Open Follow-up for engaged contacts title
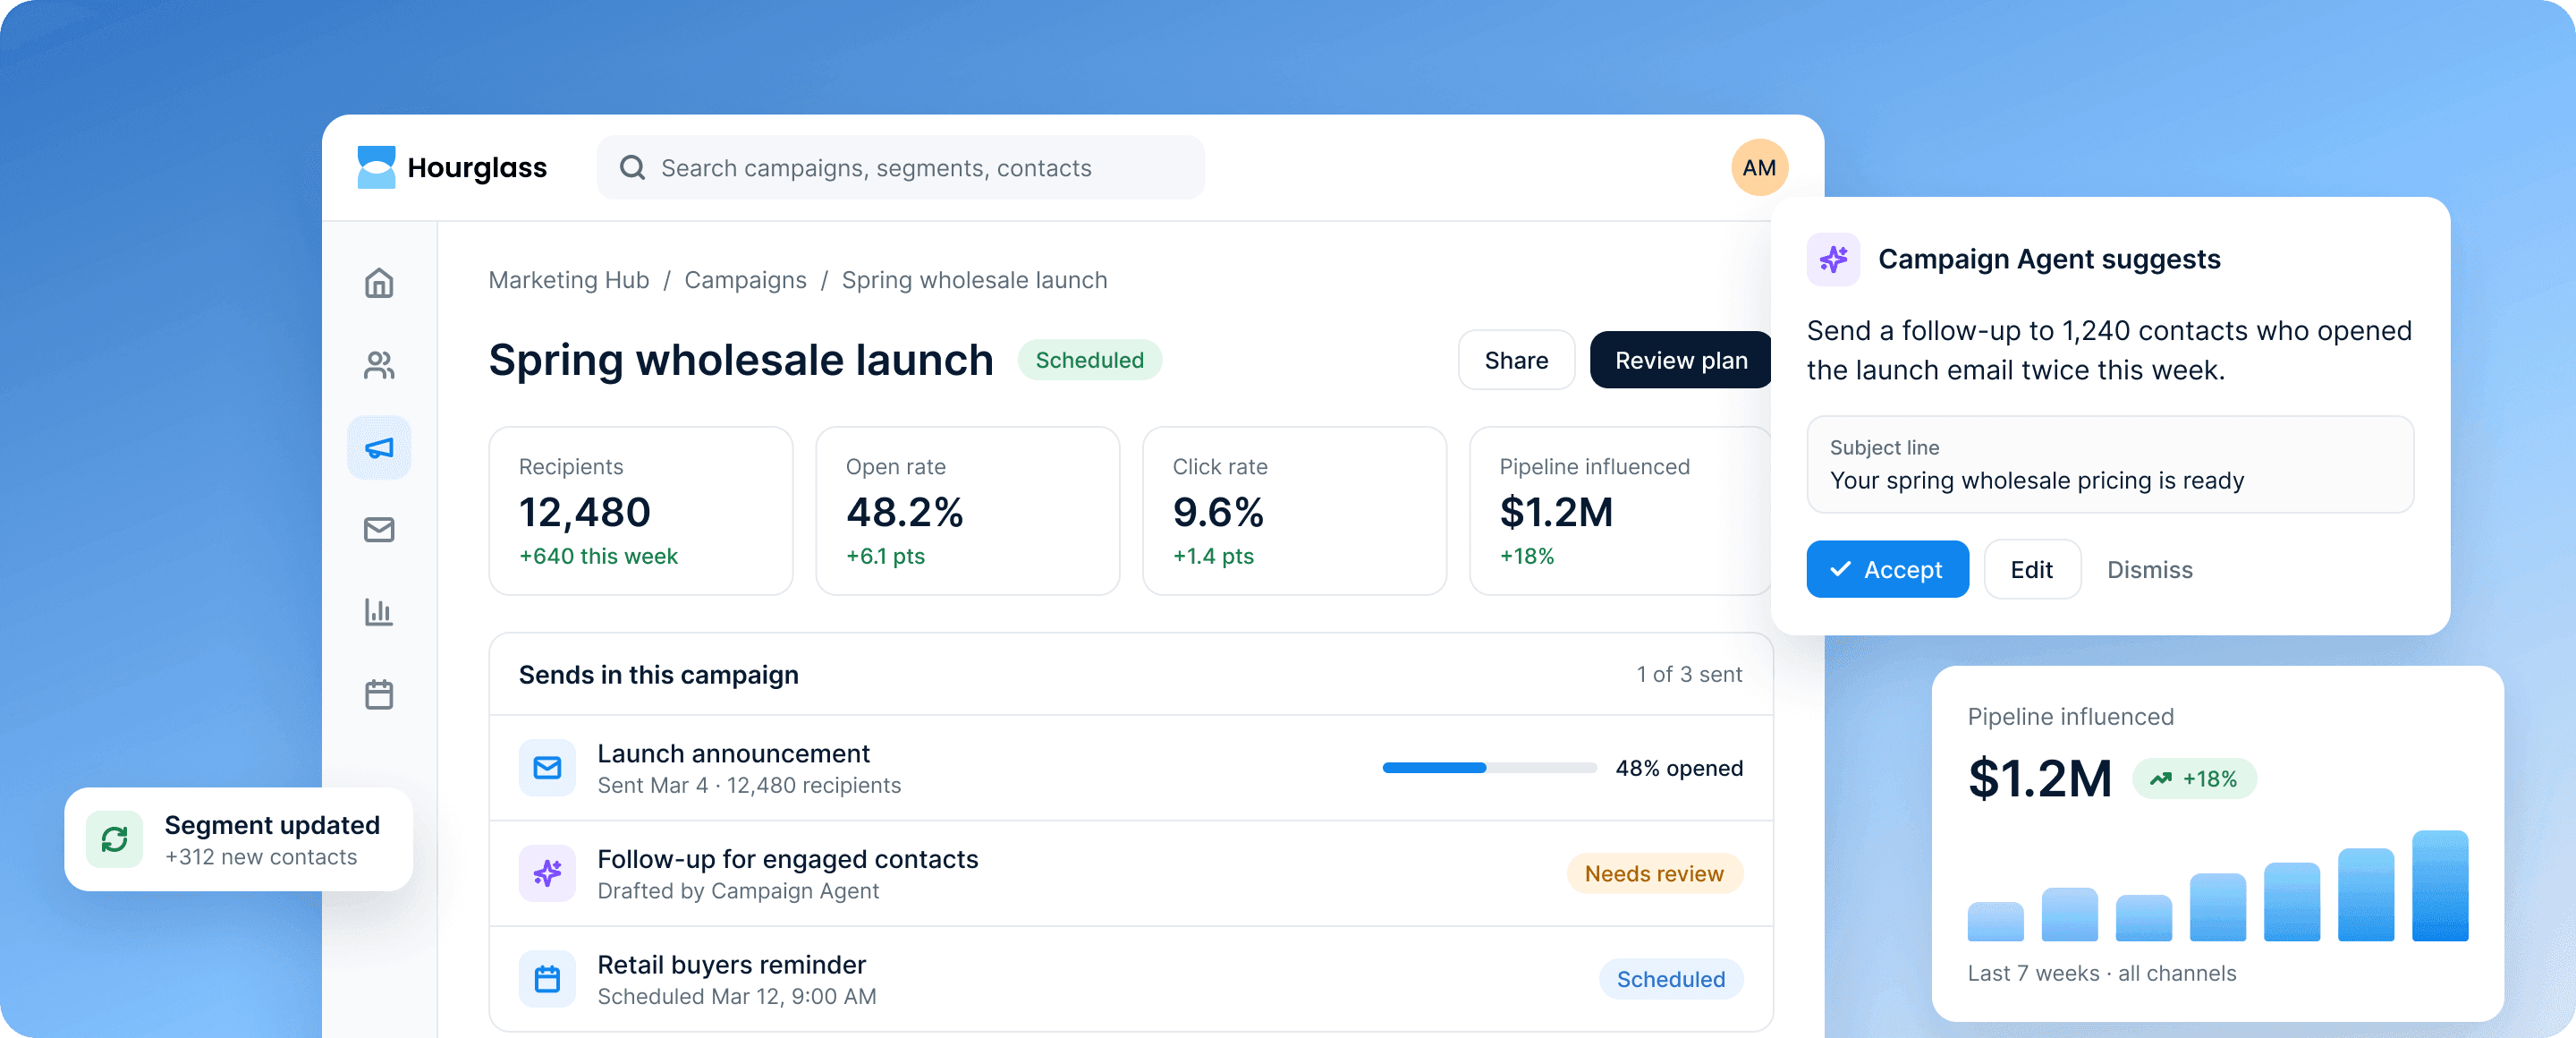This screenshot has height=1038, width=2576. [x=787, y=859]
